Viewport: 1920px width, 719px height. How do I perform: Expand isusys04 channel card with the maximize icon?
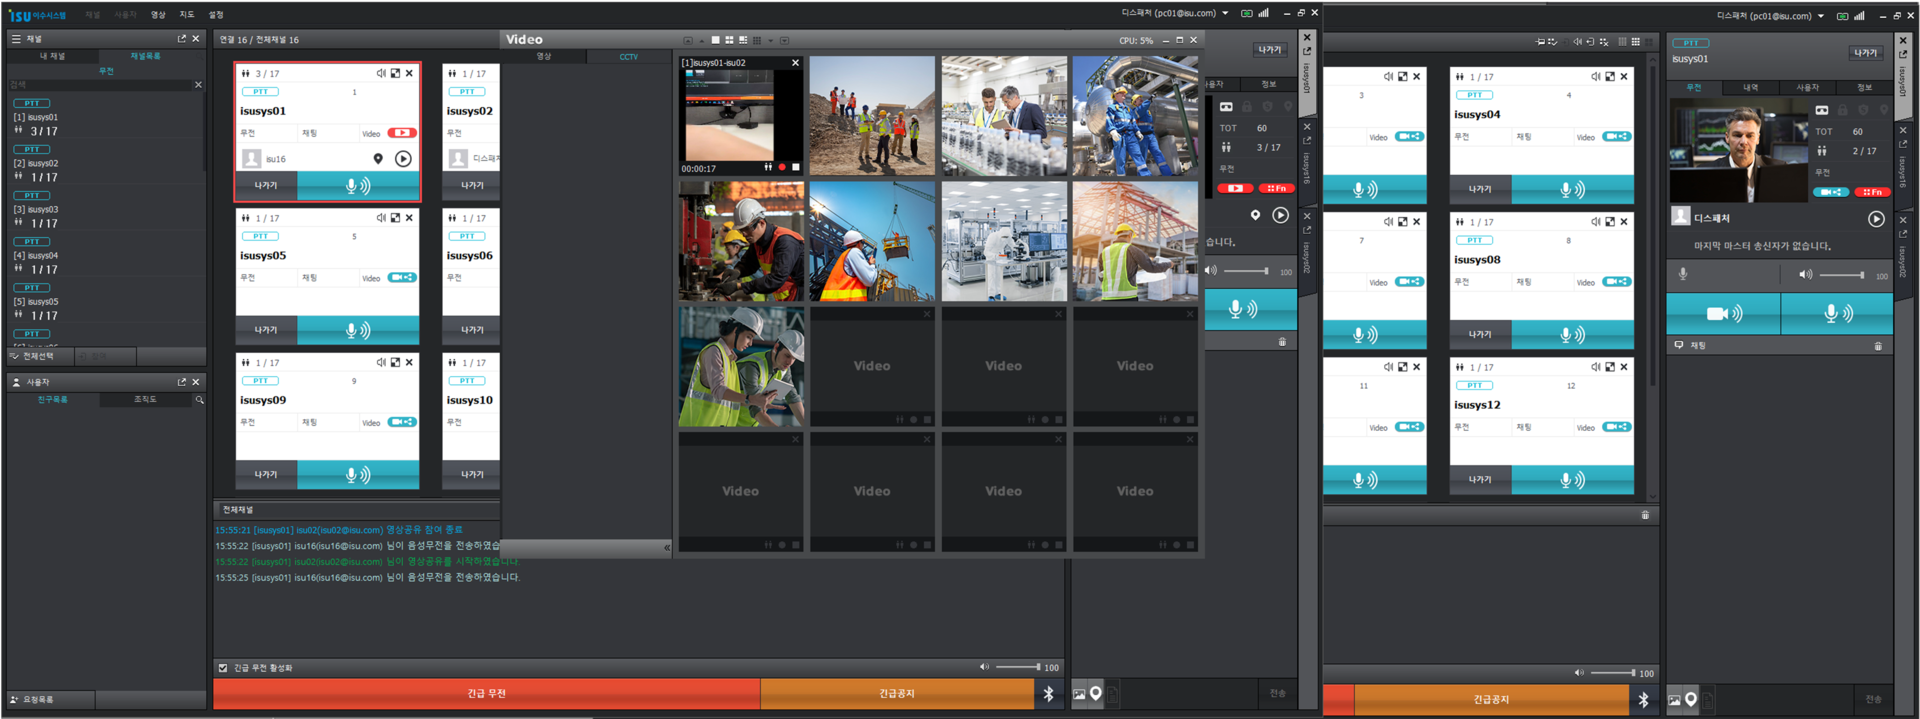click(x=1609, y=77)
